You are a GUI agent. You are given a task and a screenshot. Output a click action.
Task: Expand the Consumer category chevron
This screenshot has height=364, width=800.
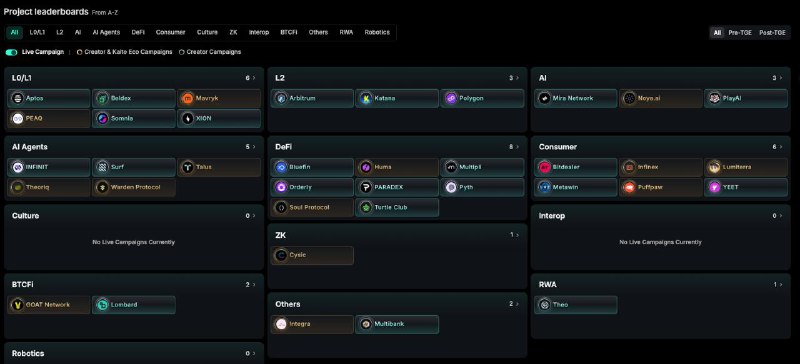(x=781, y=147)
